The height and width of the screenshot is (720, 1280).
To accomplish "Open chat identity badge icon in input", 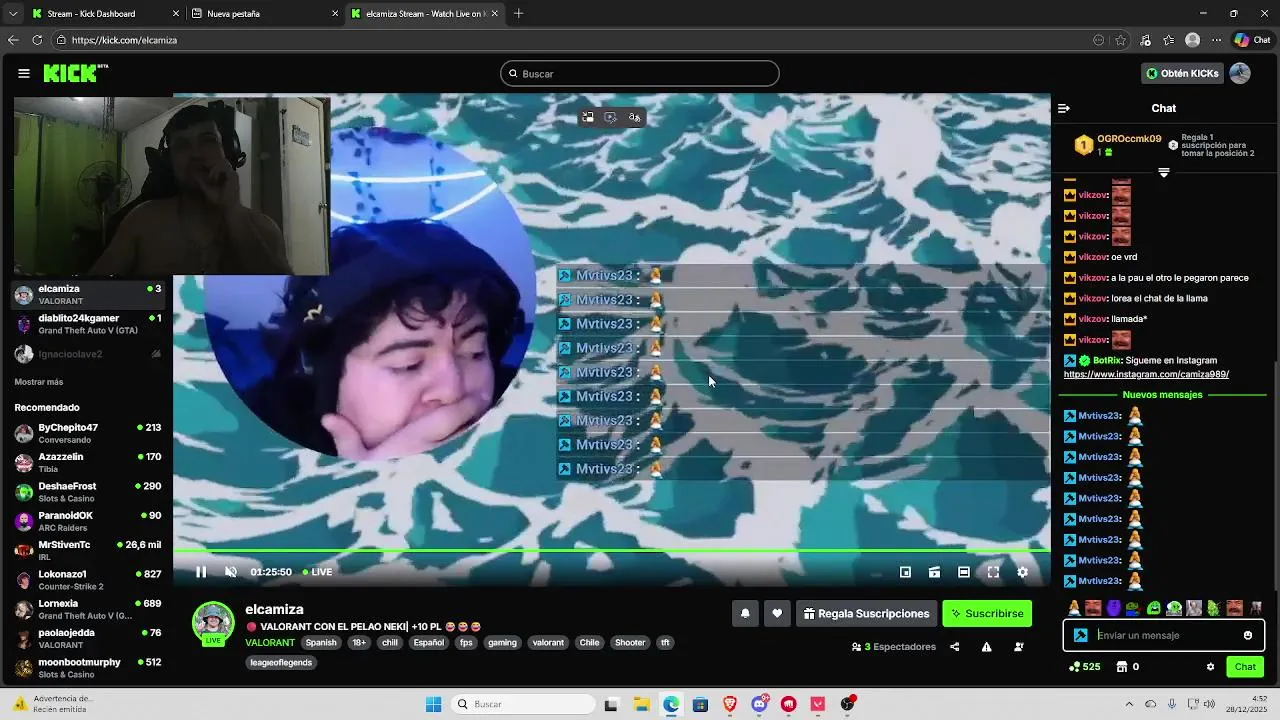I will (x=1080, y=635).
